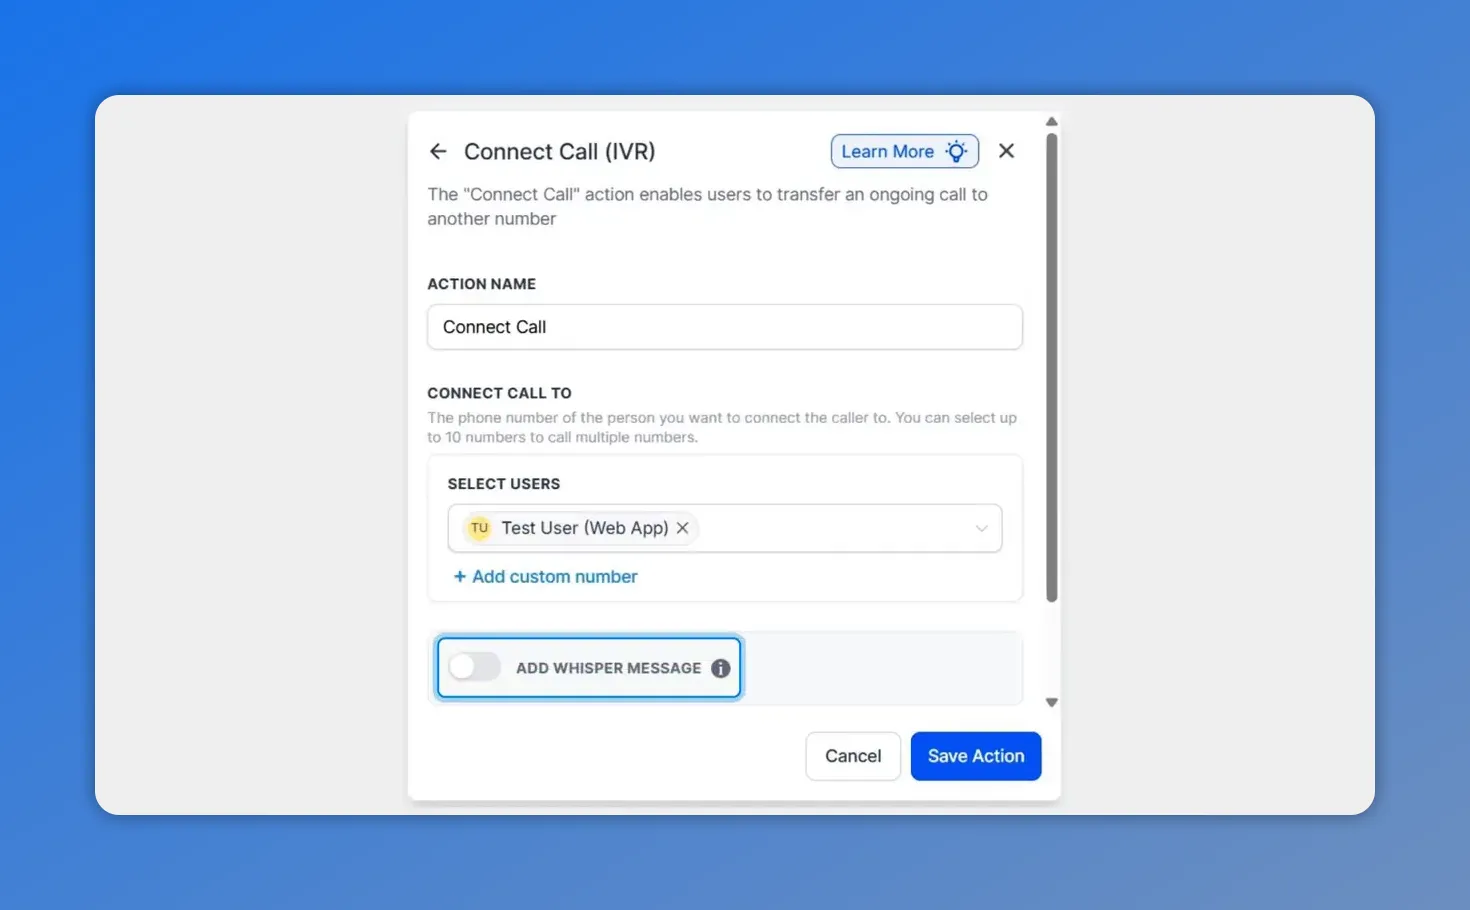Screen dimensions: 1470x910
Task: Click the plus icon before Add custom number
Action: click(x=460, y=576)
